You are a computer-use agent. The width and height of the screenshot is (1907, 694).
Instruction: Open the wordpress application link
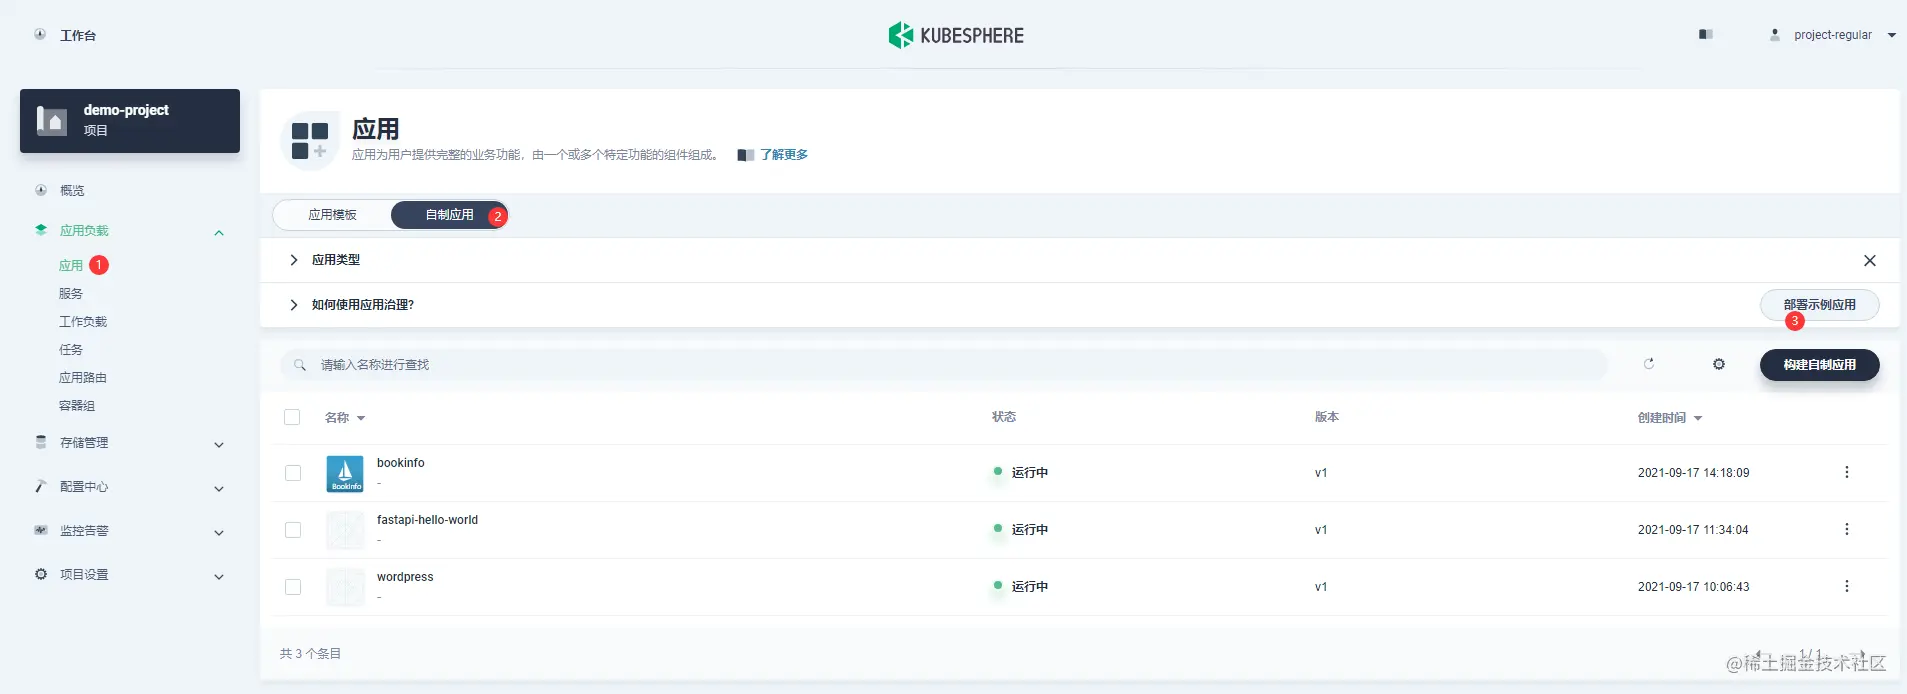(x=405, y=577)
